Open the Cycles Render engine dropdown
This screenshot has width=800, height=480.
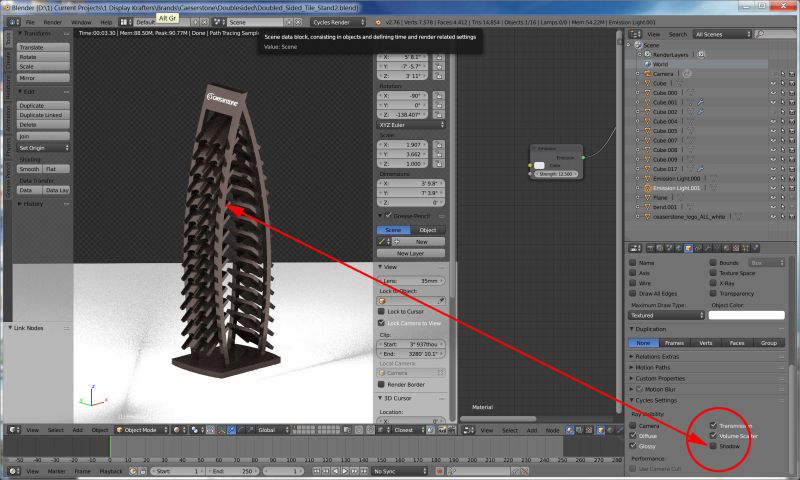[338, 22]
